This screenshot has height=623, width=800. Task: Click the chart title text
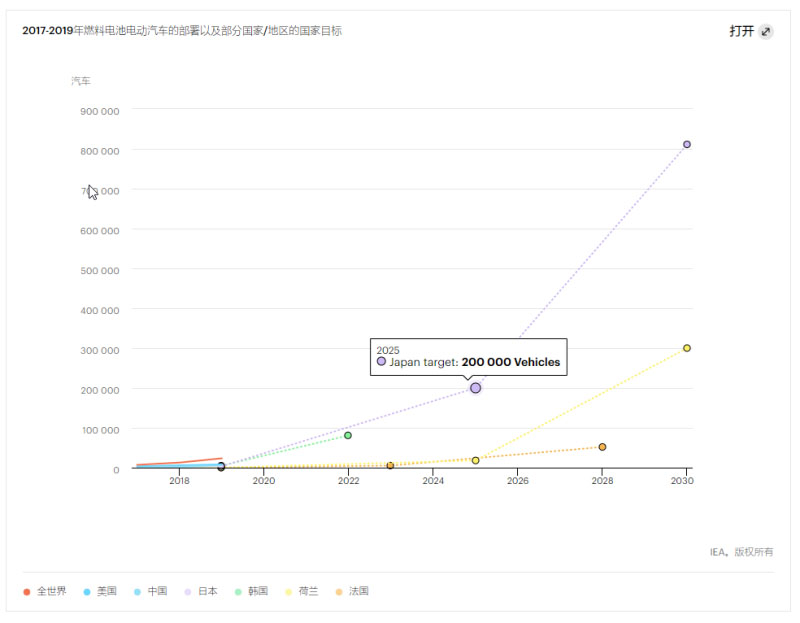[182, 31]
